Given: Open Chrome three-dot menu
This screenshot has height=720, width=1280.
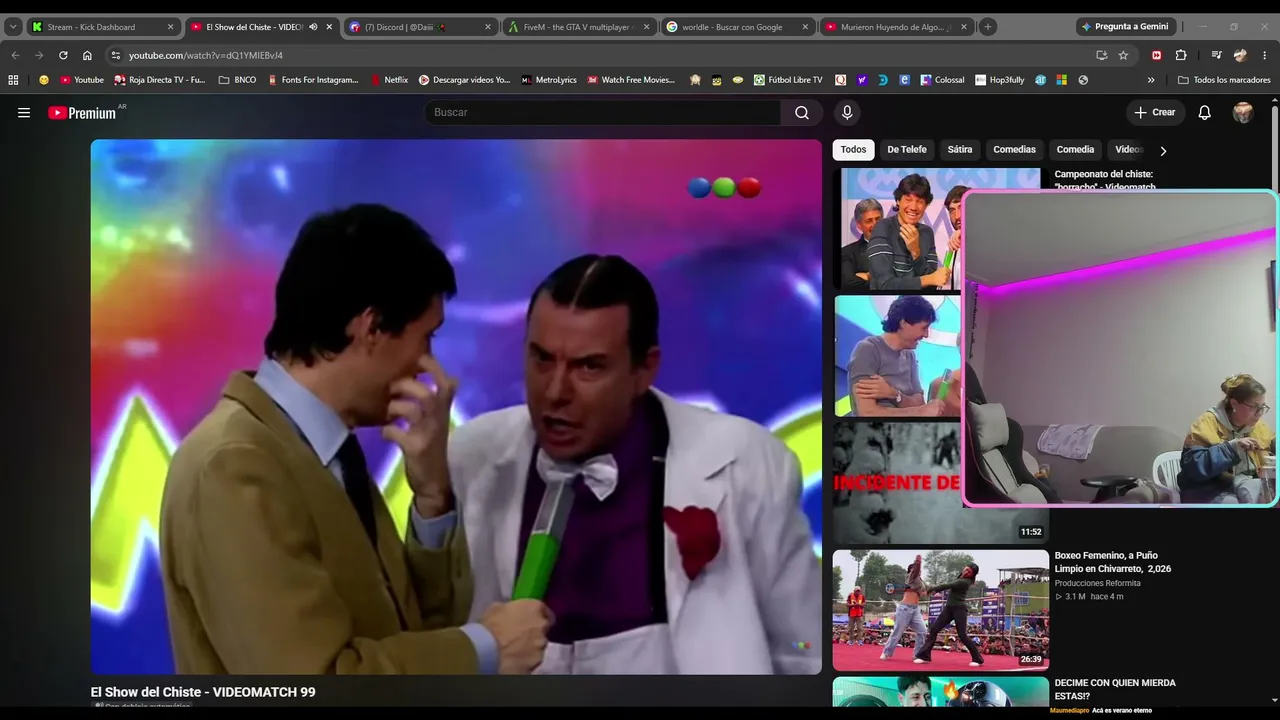Looking at the screenshot, I should click(1265, 55).
